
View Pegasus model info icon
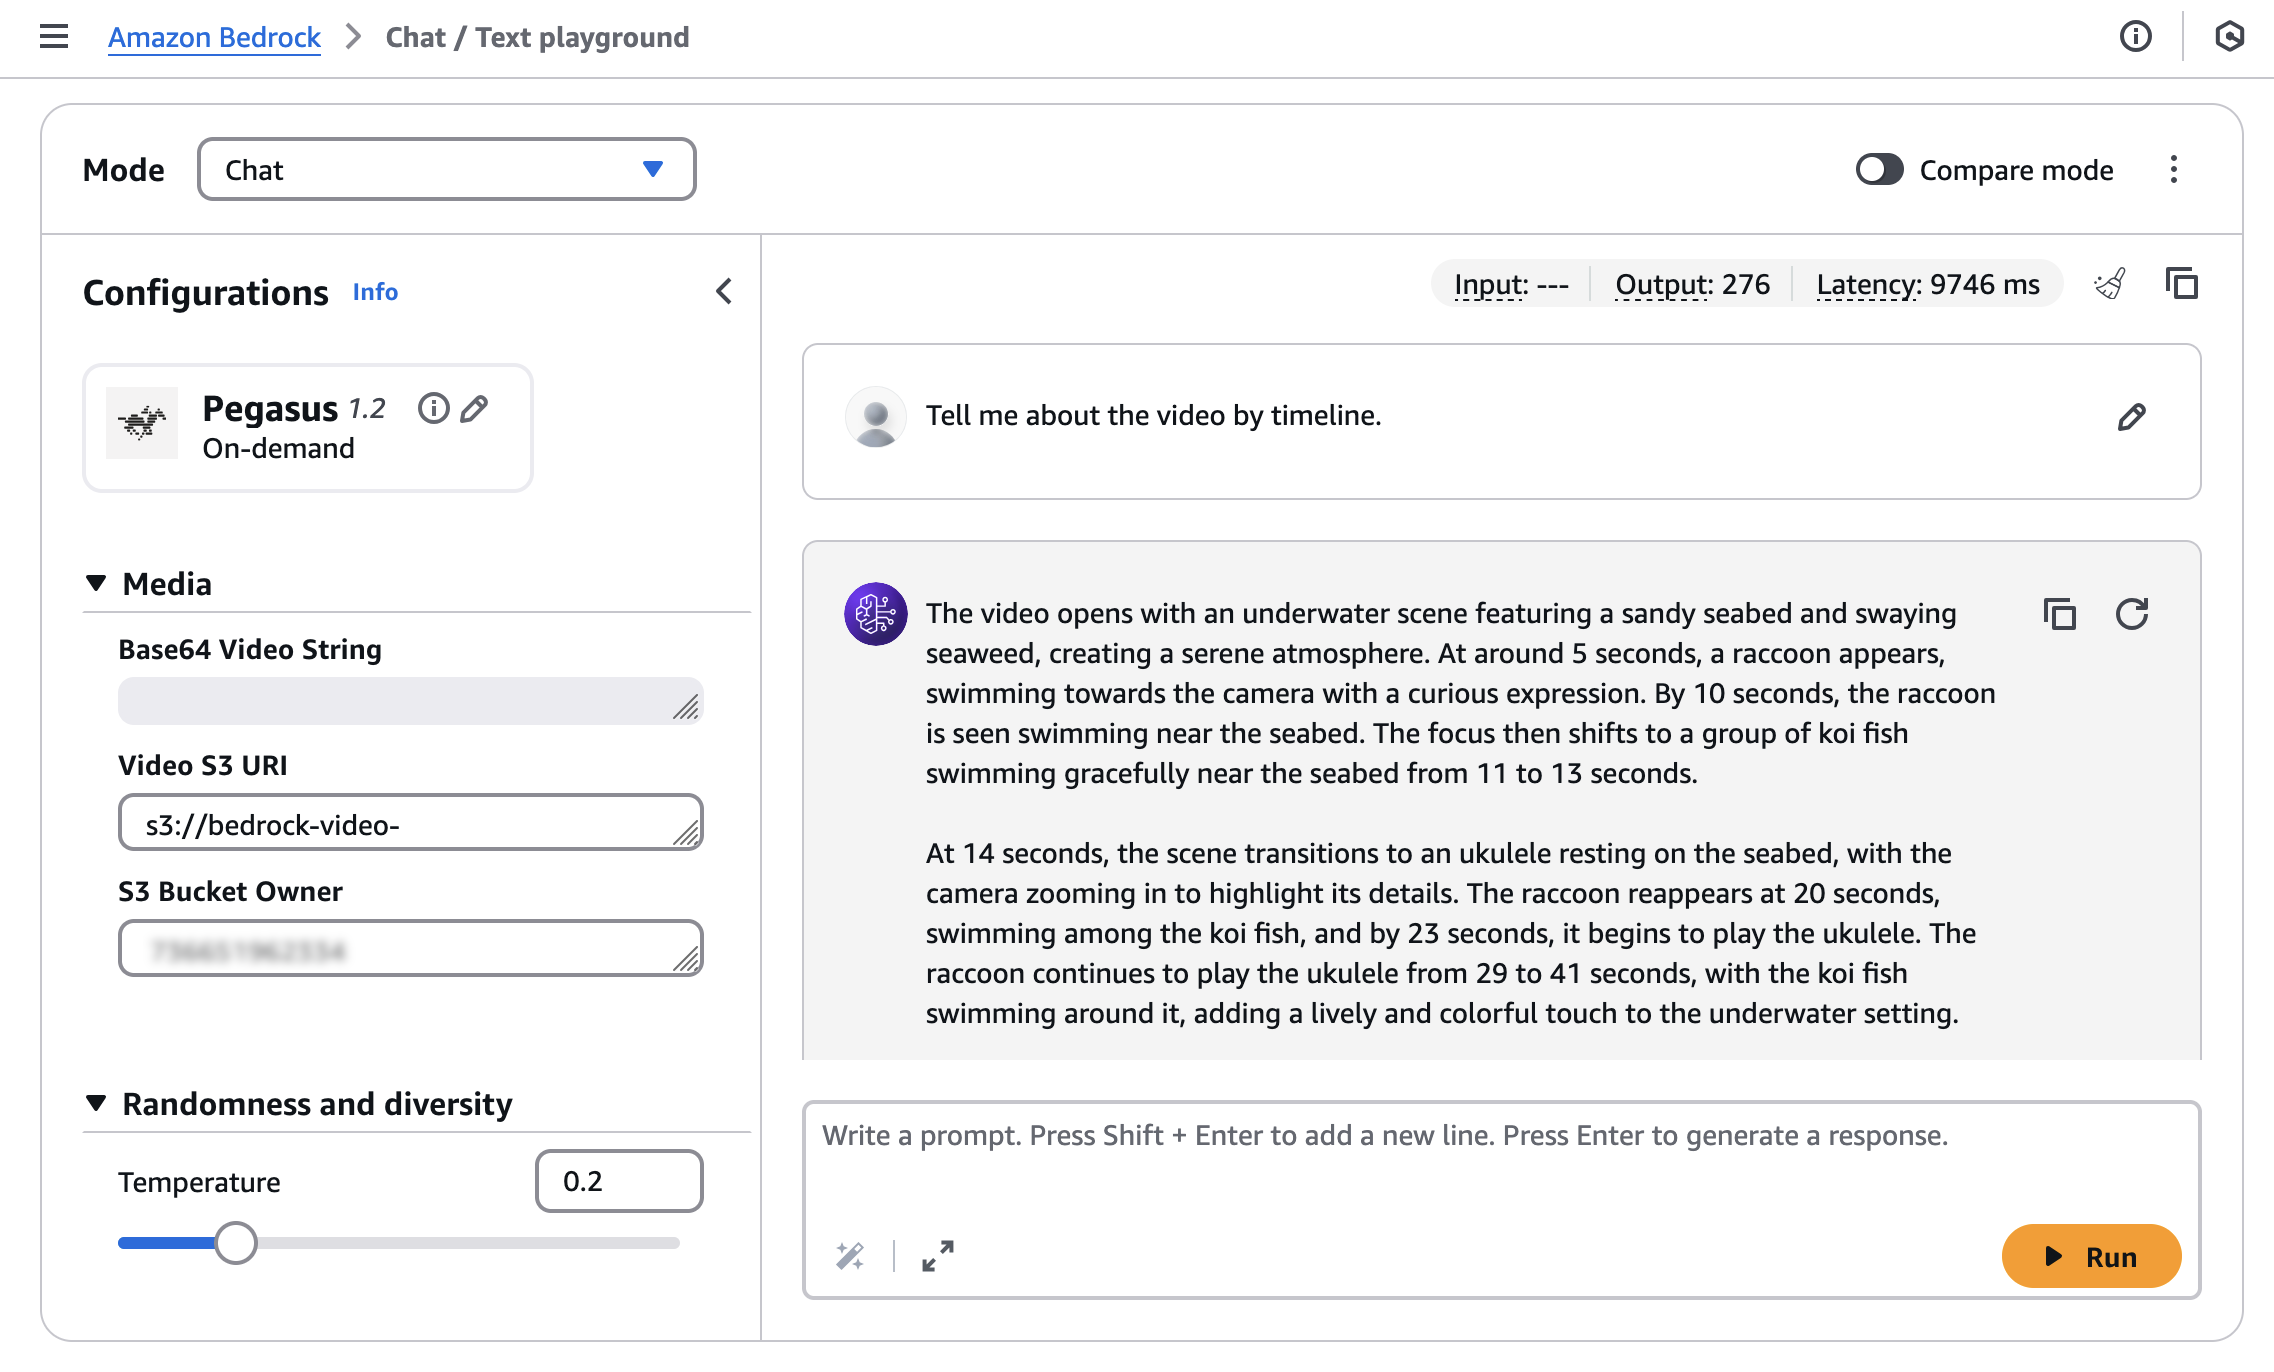point(433,408)
